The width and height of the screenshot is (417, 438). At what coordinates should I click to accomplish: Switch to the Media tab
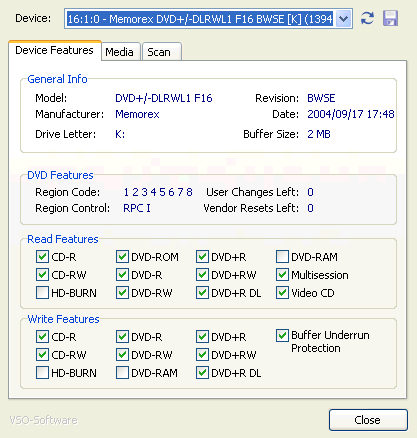pyautogui.click(x=120, y=52)
